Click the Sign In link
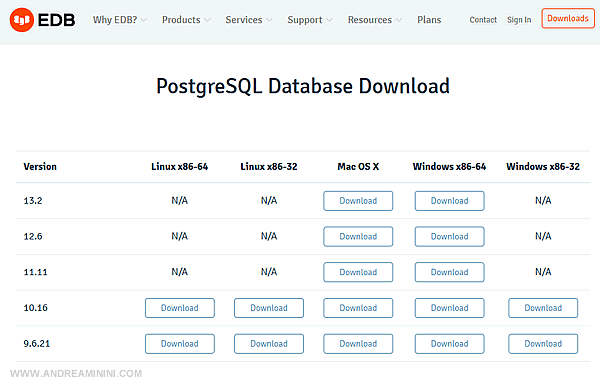 [519, 20]
